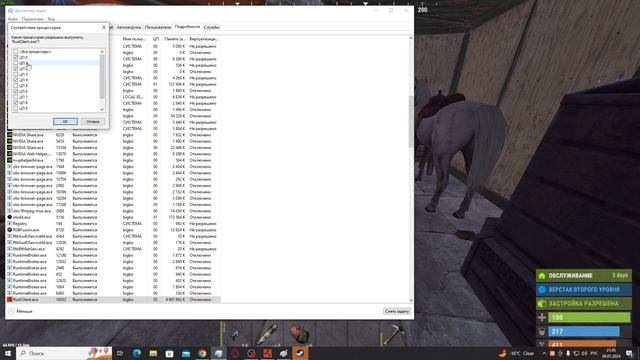
Task: Sort by the ЦП column header
Action: pos(156,39)
